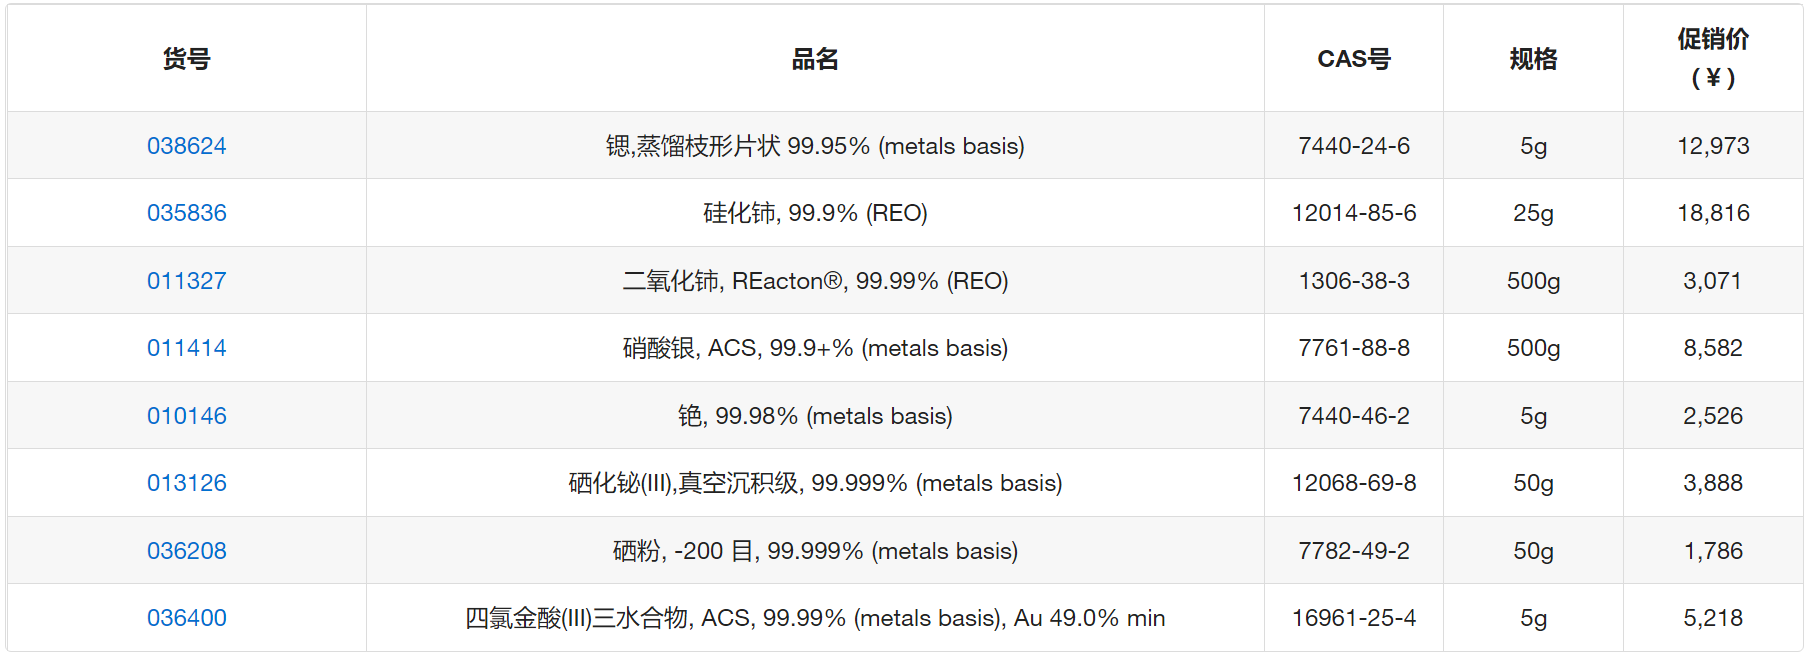Click the 25g specification cell

(x=1533, y=213)
